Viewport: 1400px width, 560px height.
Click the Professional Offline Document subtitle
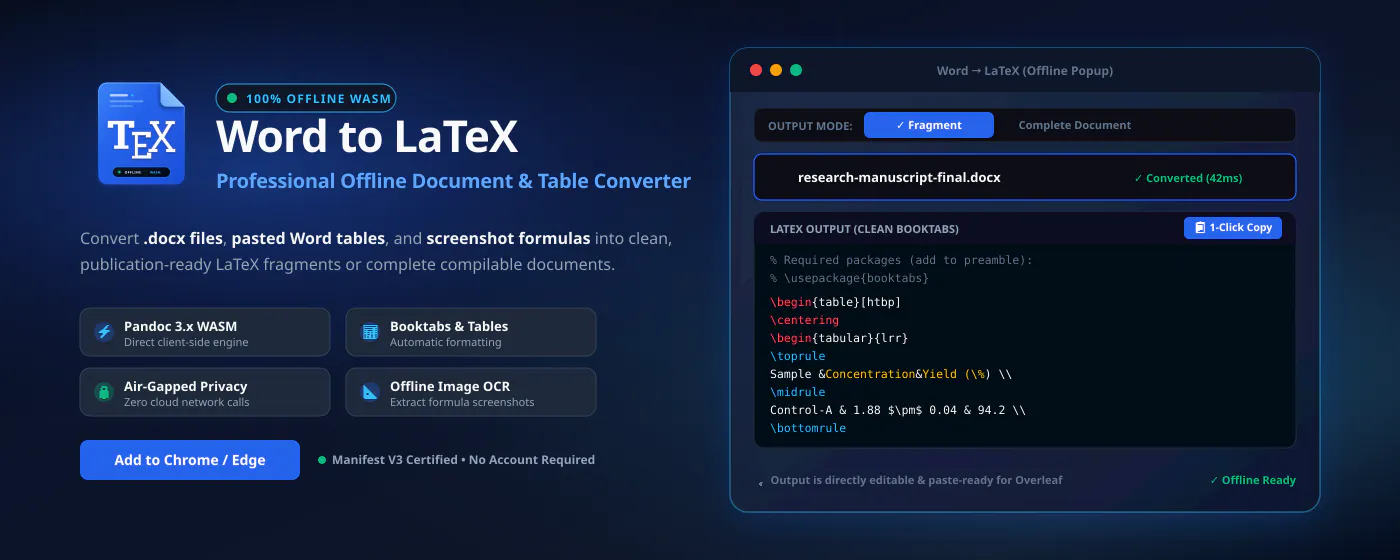point(453,181)
